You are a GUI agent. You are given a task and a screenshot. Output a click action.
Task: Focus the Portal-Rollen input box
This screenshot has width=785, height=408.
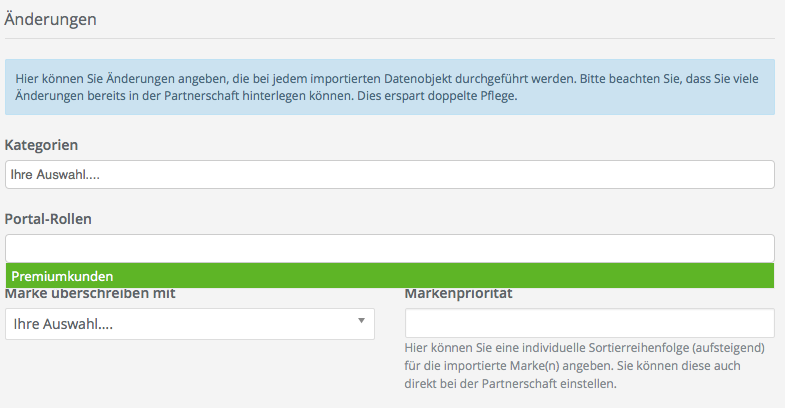tap(389, 248)
